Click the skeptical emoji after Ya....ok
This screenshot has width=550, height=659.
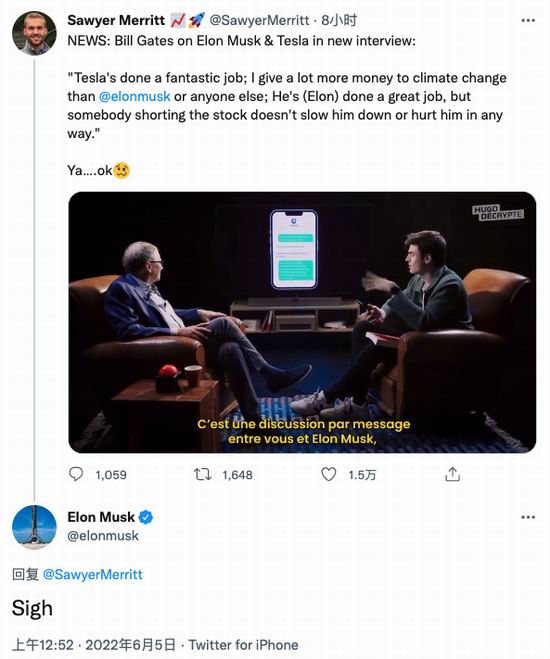(122, 170)
